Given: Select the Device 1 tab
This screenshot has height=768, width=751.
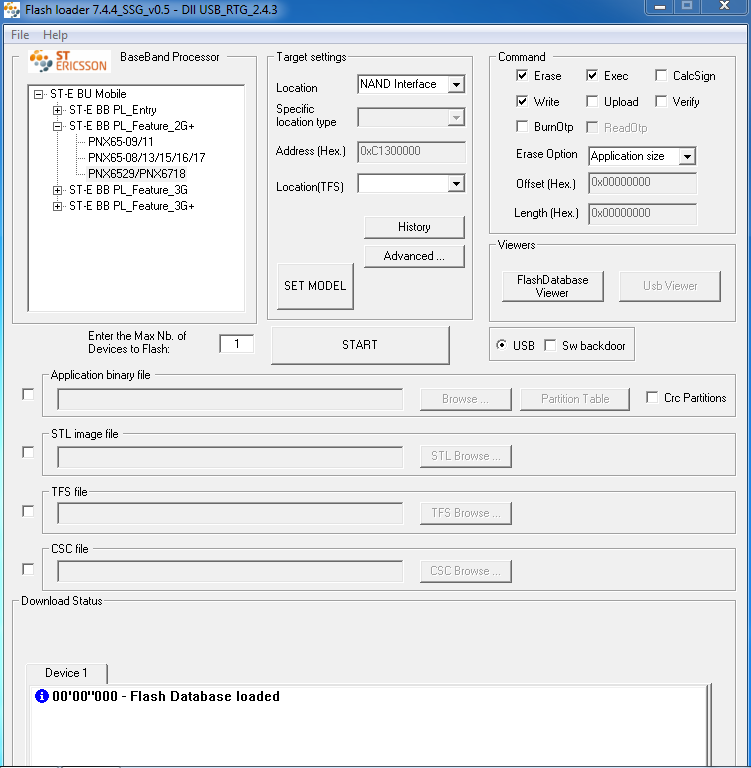Looking at the screenshot, I should click(x=66, y=673).
